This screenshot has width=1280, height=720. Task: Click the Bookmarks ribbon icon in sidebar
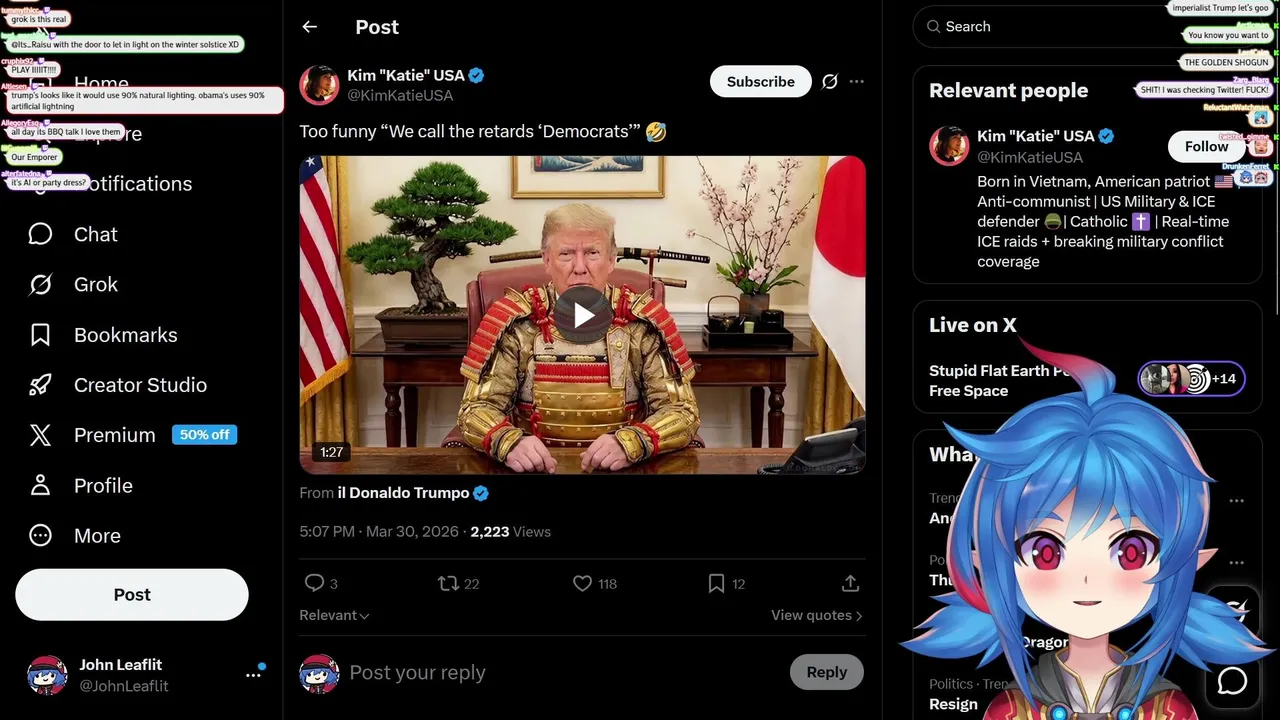[40, 335]
